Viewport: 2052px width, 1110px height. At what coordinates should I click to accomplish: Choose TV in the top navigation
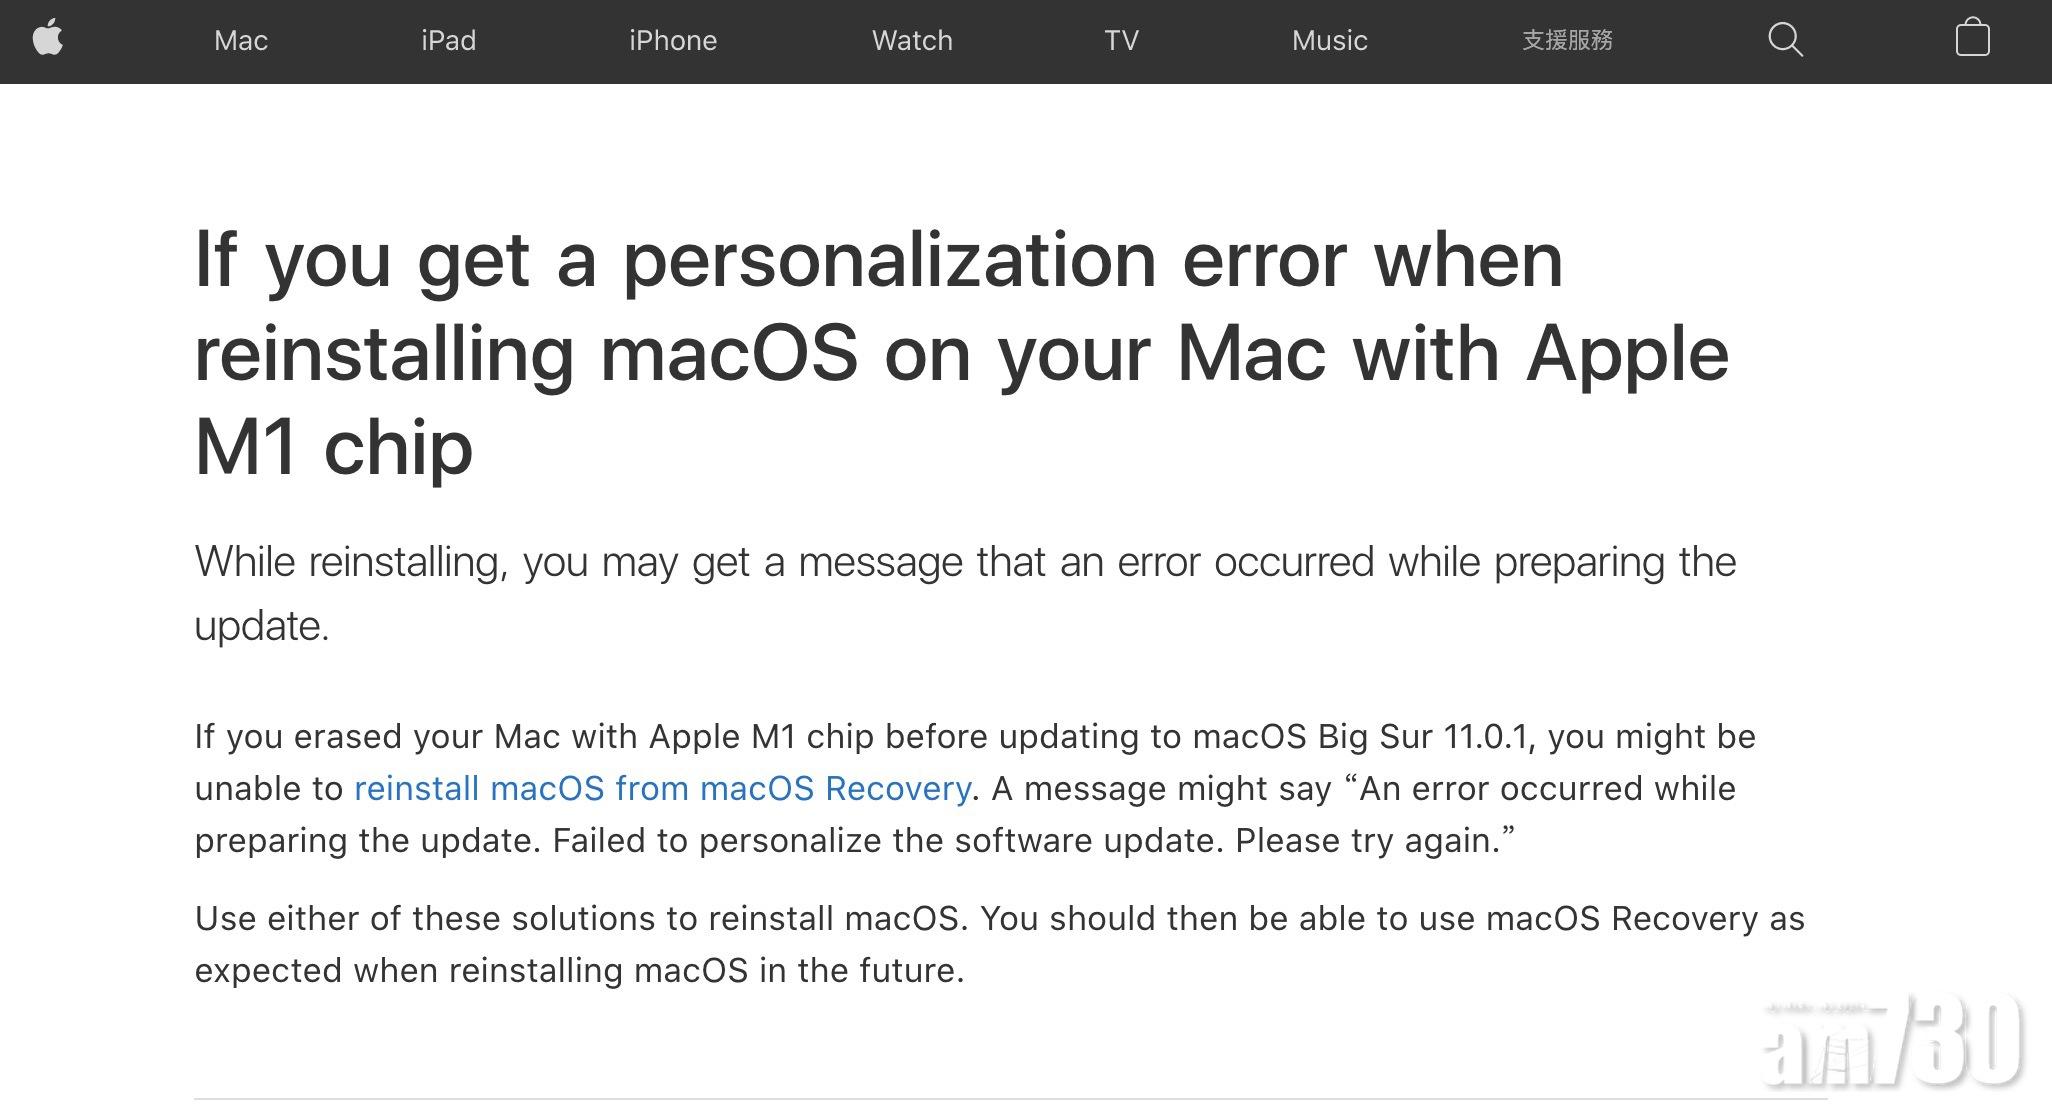[x=1121, y=41]
